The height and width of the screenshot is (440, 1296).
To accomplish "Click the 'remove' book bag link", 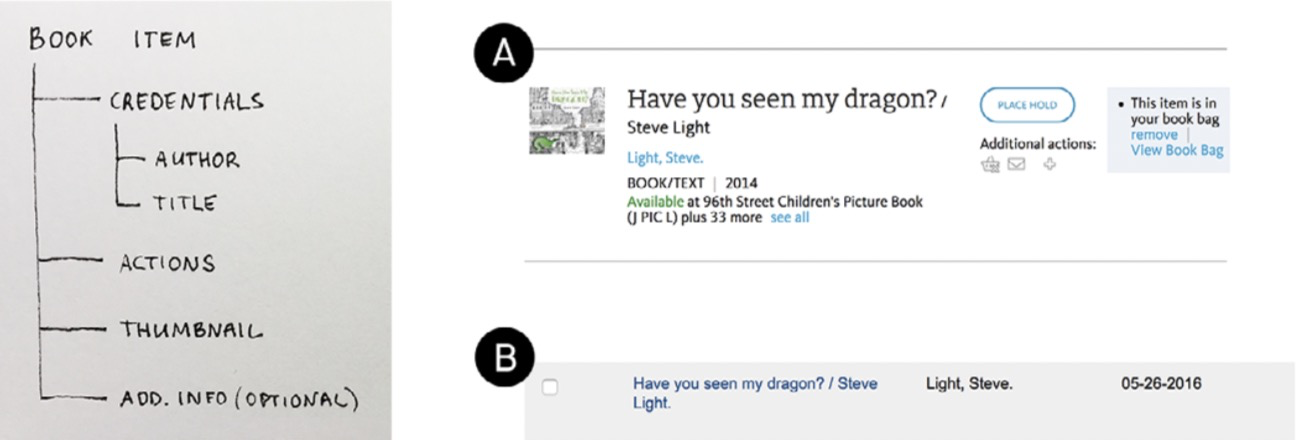I will click(x=1154, y=135).
